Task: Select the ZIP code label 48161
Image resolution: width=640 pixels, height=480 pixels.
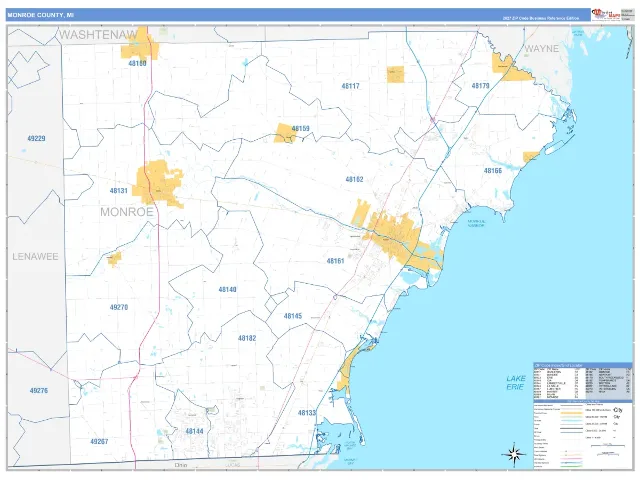Action: tap(336, 261)
